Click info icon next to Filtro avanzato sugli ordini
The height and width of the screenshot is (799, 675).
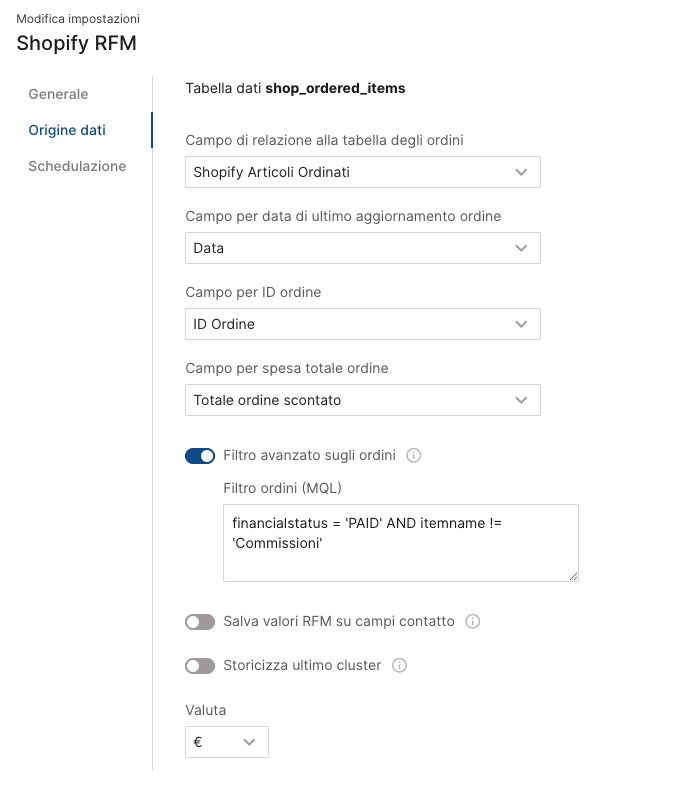point(414,456)
